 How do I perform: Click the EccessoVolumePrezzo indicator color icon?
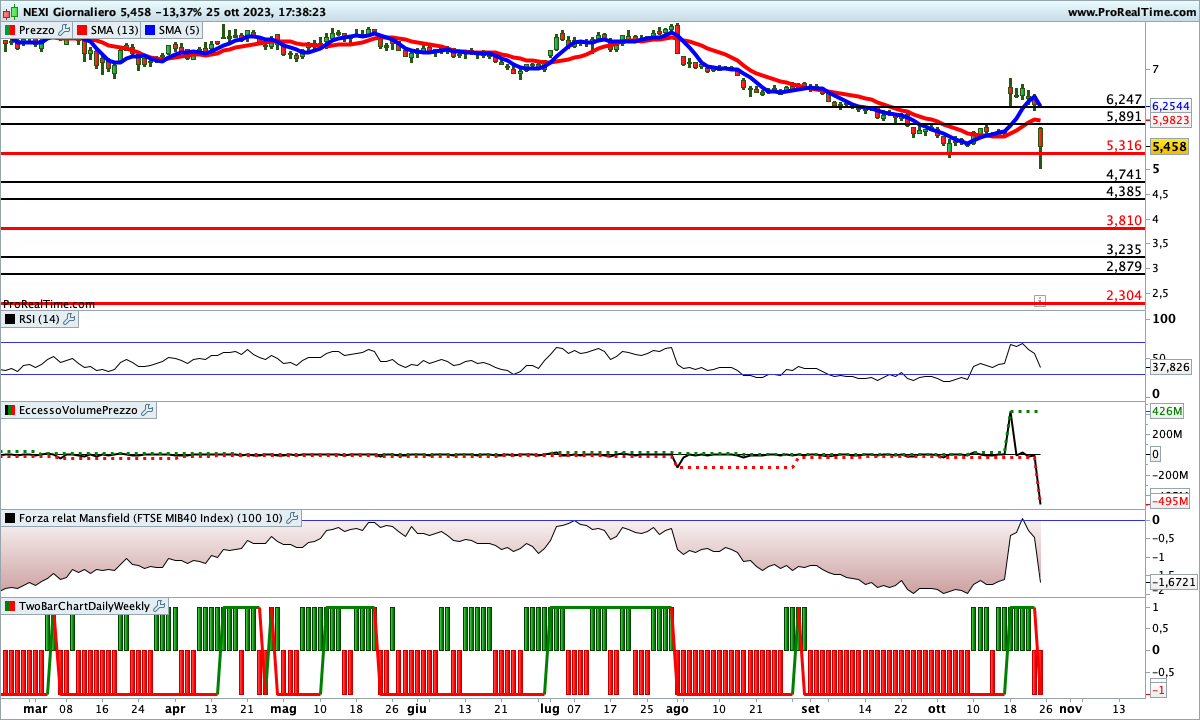click(x=10, y=410)
